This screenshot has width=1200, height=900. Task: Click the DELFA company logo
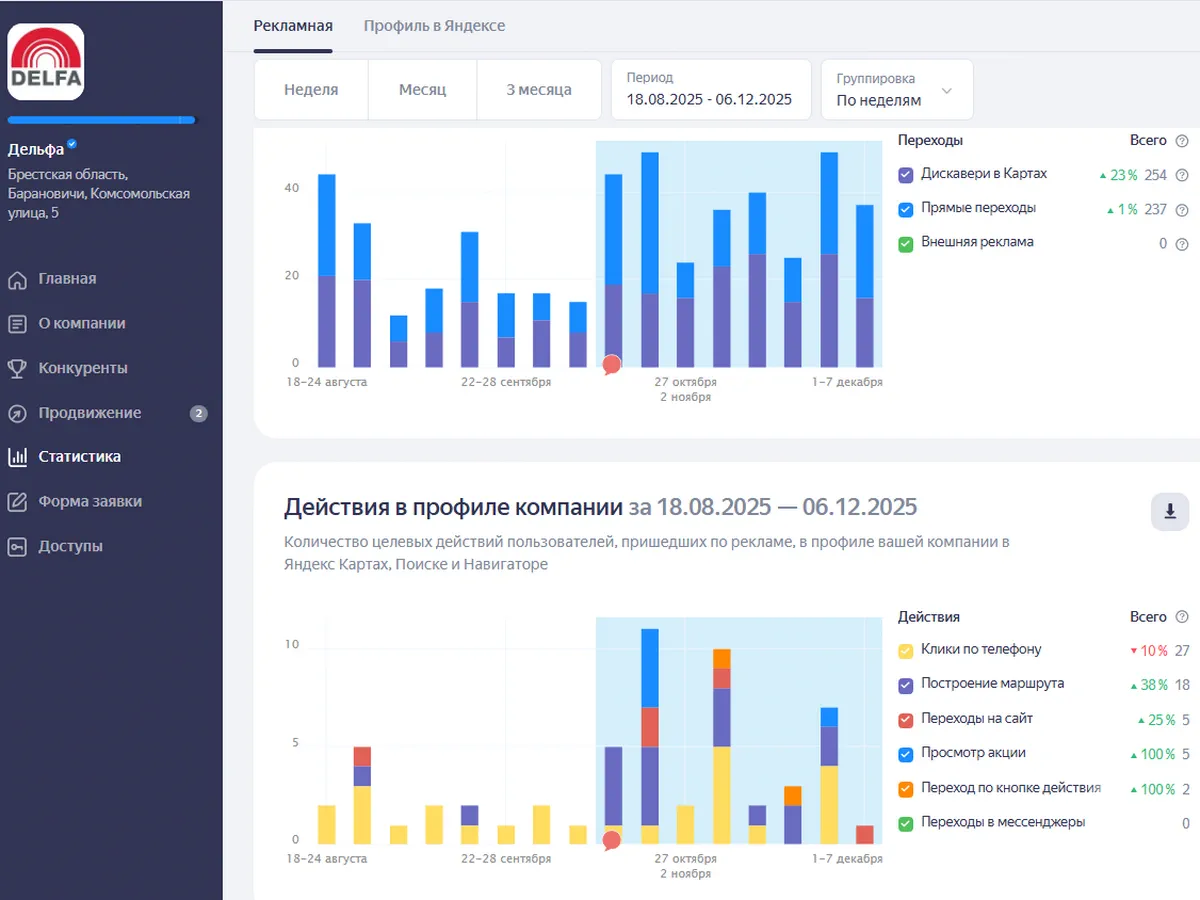46,62
